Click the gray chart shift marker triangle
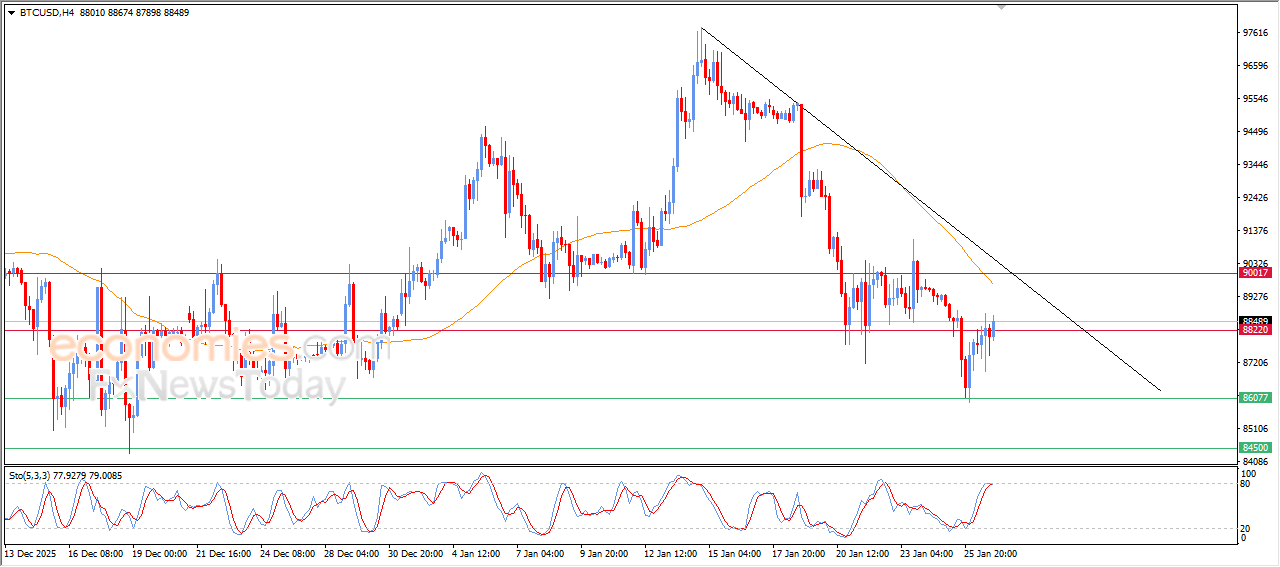This screenshot has width=1280, height=567. [x=1001, y=7]
